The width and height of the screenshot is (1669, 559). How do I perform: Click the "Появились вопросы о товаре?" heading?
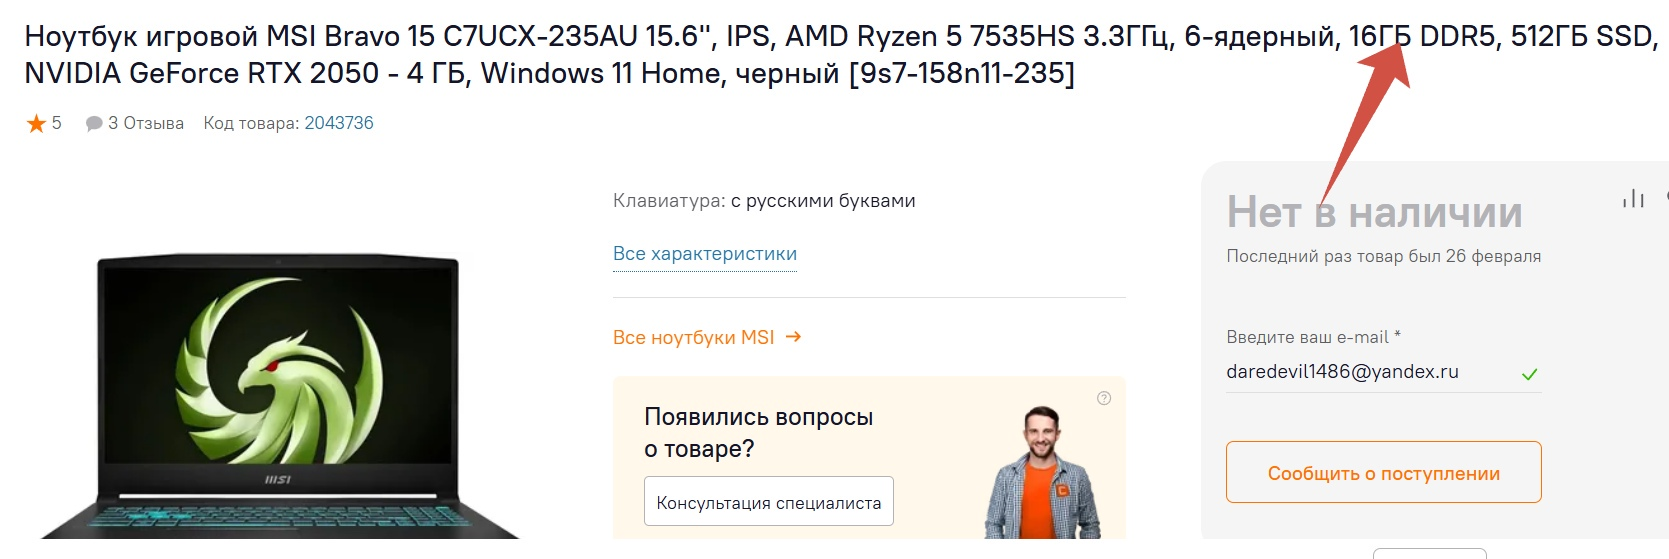click(x=758, y=432)
